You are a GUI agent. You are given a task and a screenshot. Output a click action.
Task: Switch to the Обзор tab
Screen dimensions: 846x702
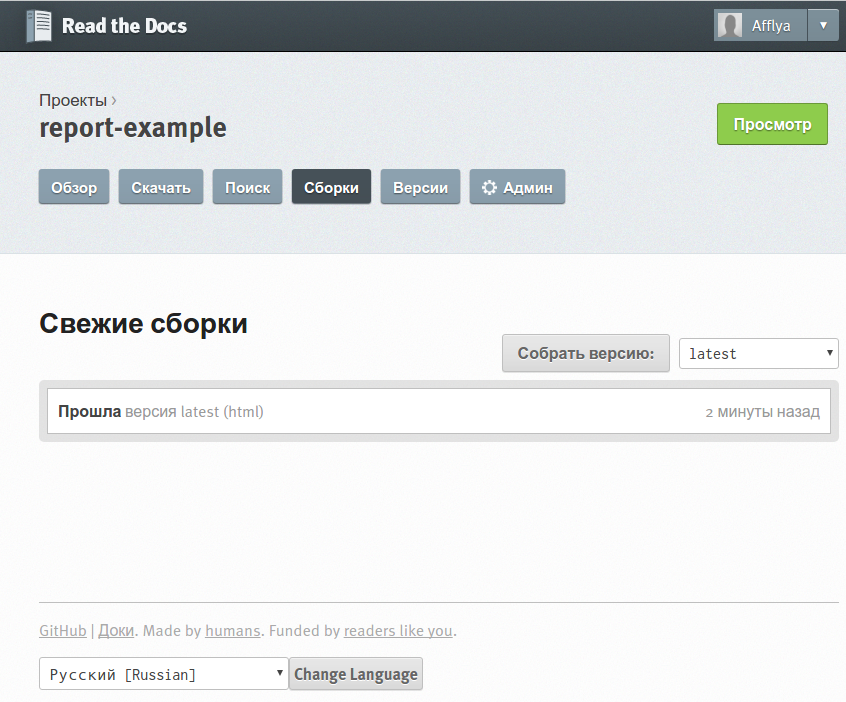[74, 187]
